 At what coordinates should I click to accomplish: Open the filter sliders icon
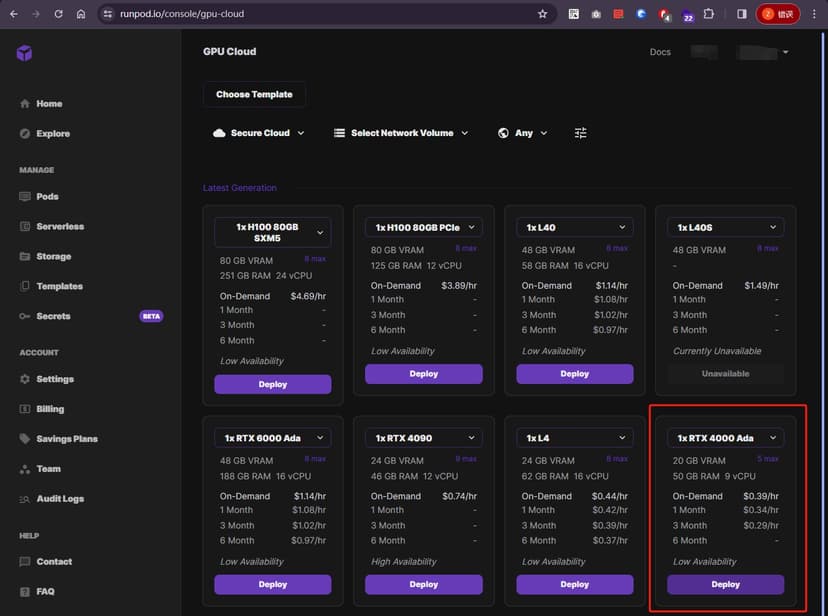pyautogui.click(x=581, y=133)
